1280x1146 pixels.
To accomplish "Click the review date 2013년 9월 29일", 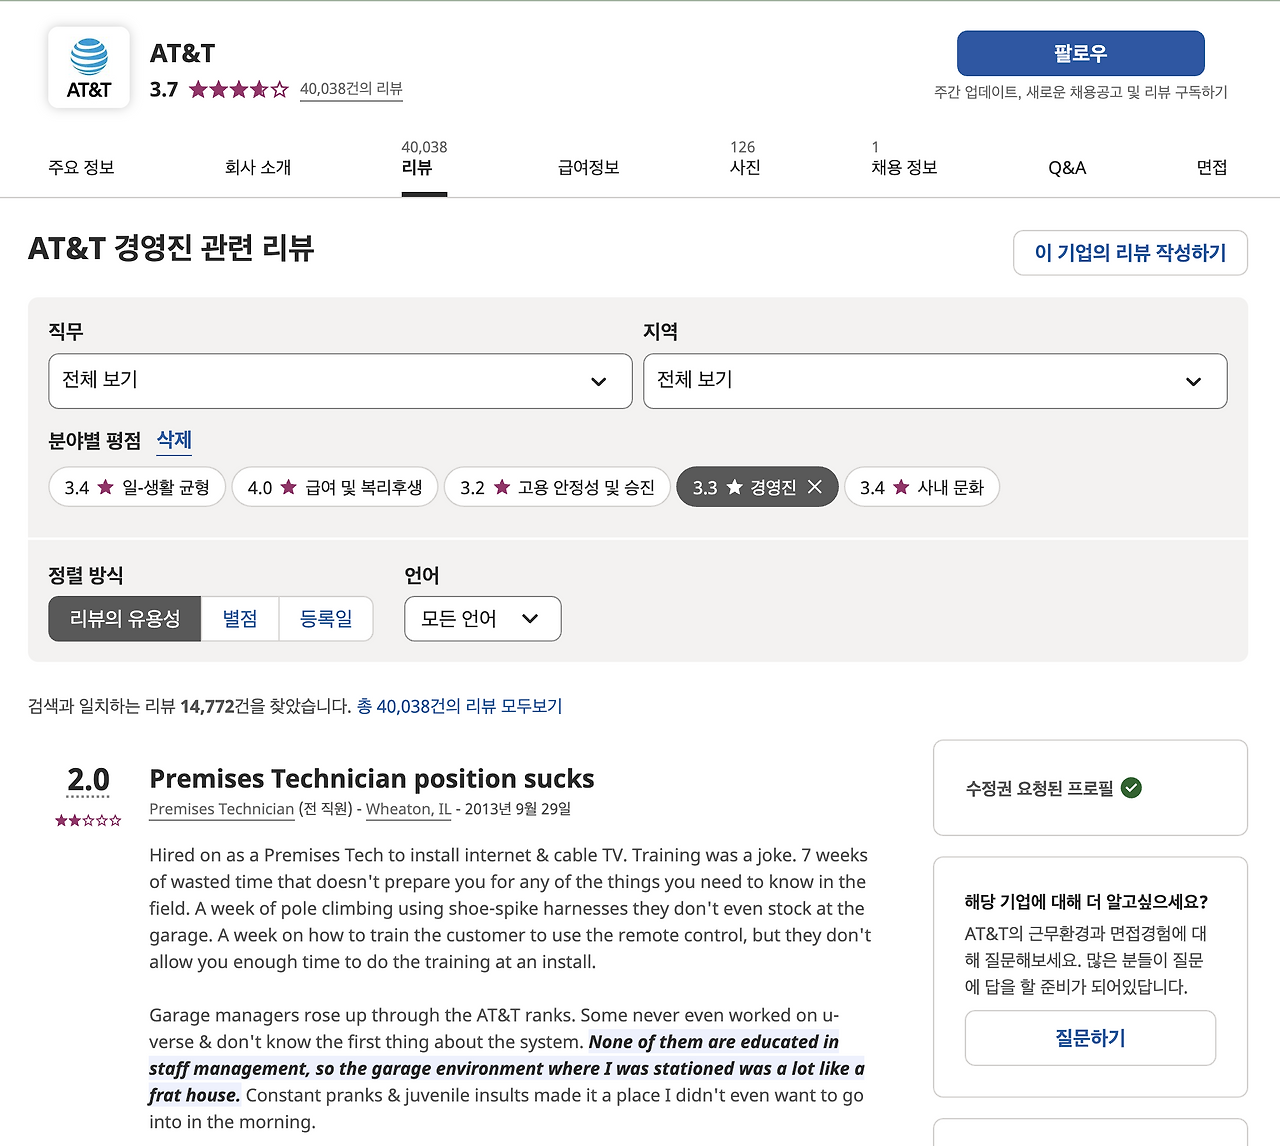I will [x=518, y=809].
